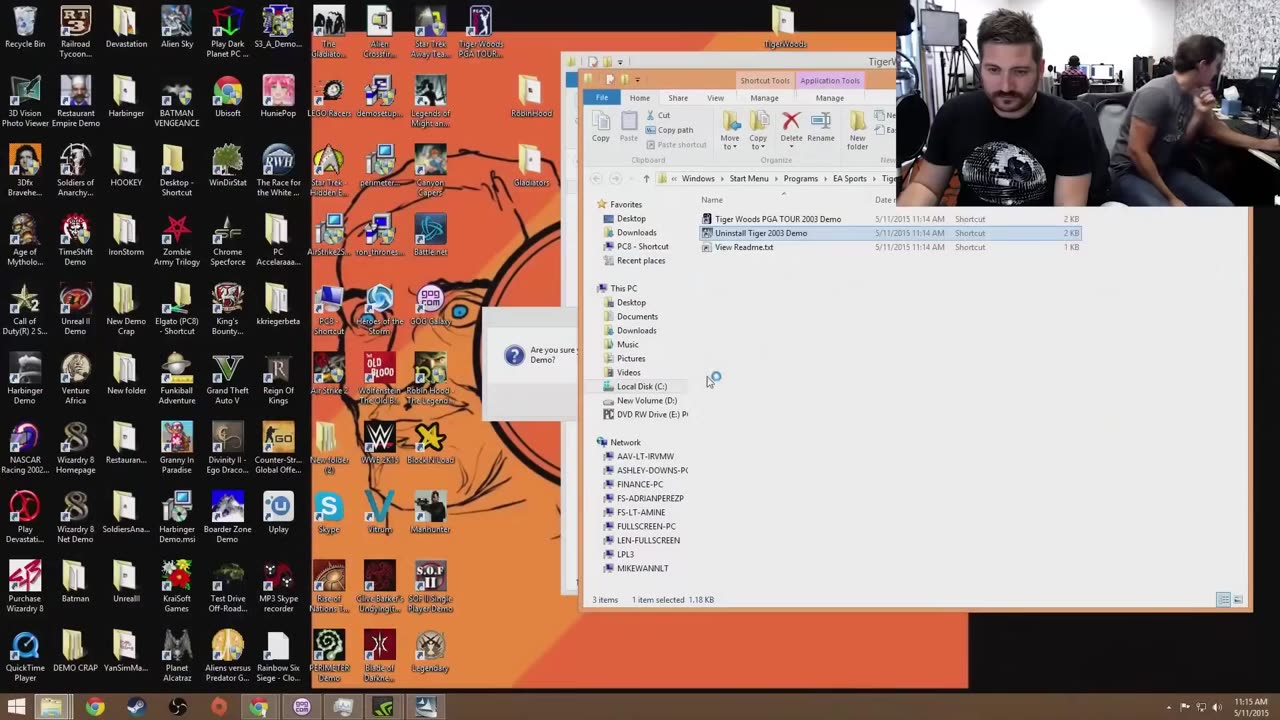
Task: Select the WWE 2K15 desktop icon
Action: (380, 444)
